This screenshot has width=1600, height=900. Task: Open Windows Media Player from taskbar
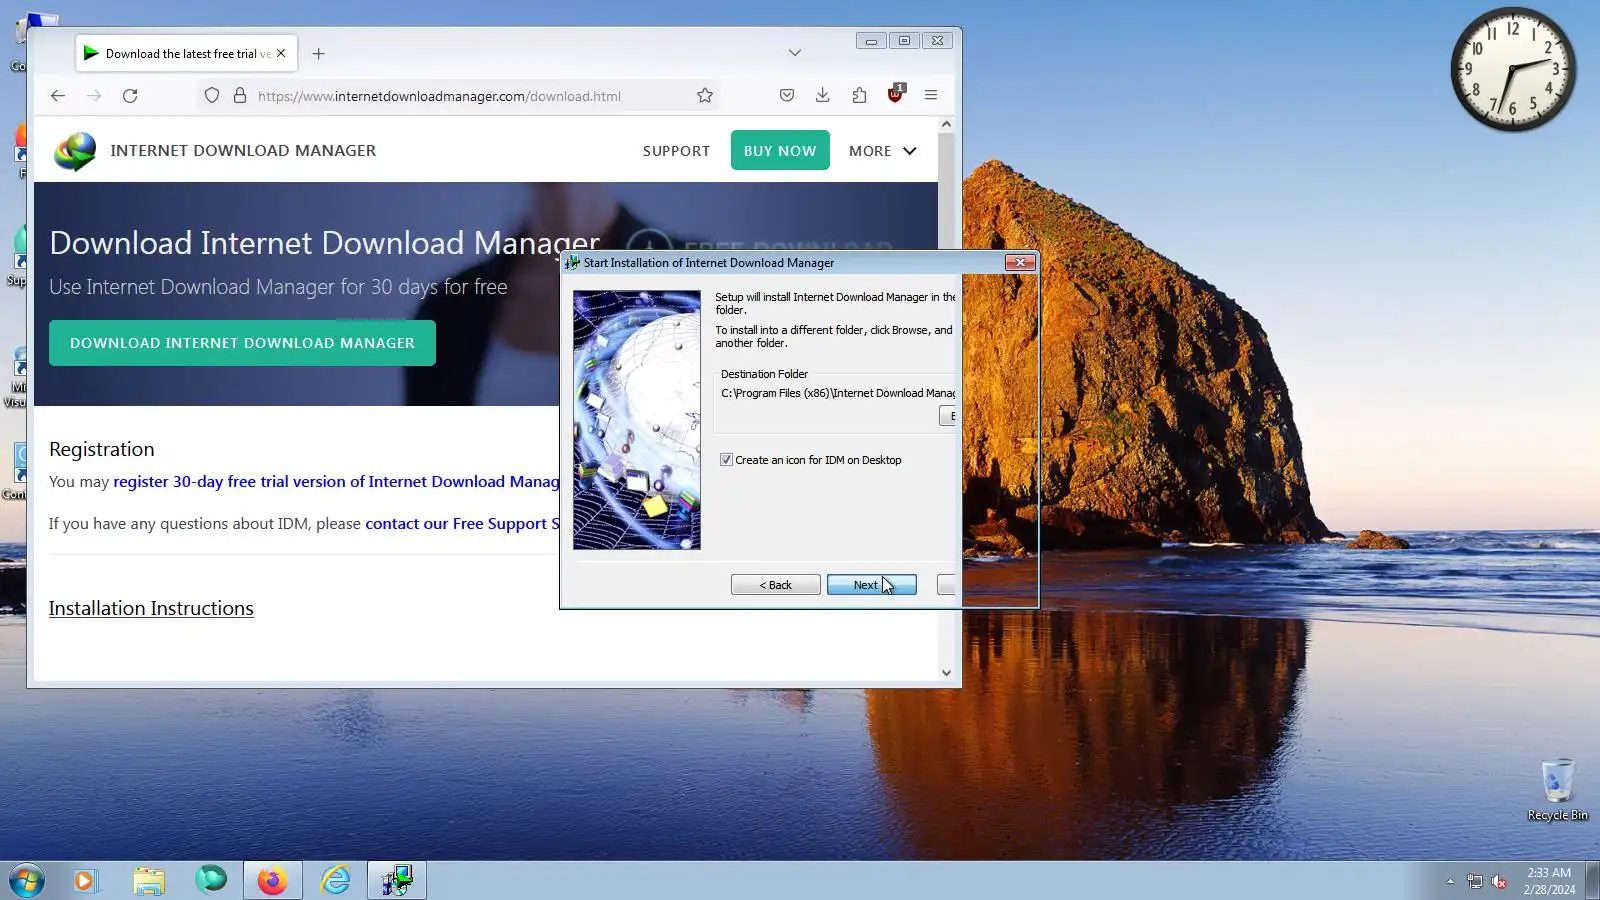[x=84, y=881]
